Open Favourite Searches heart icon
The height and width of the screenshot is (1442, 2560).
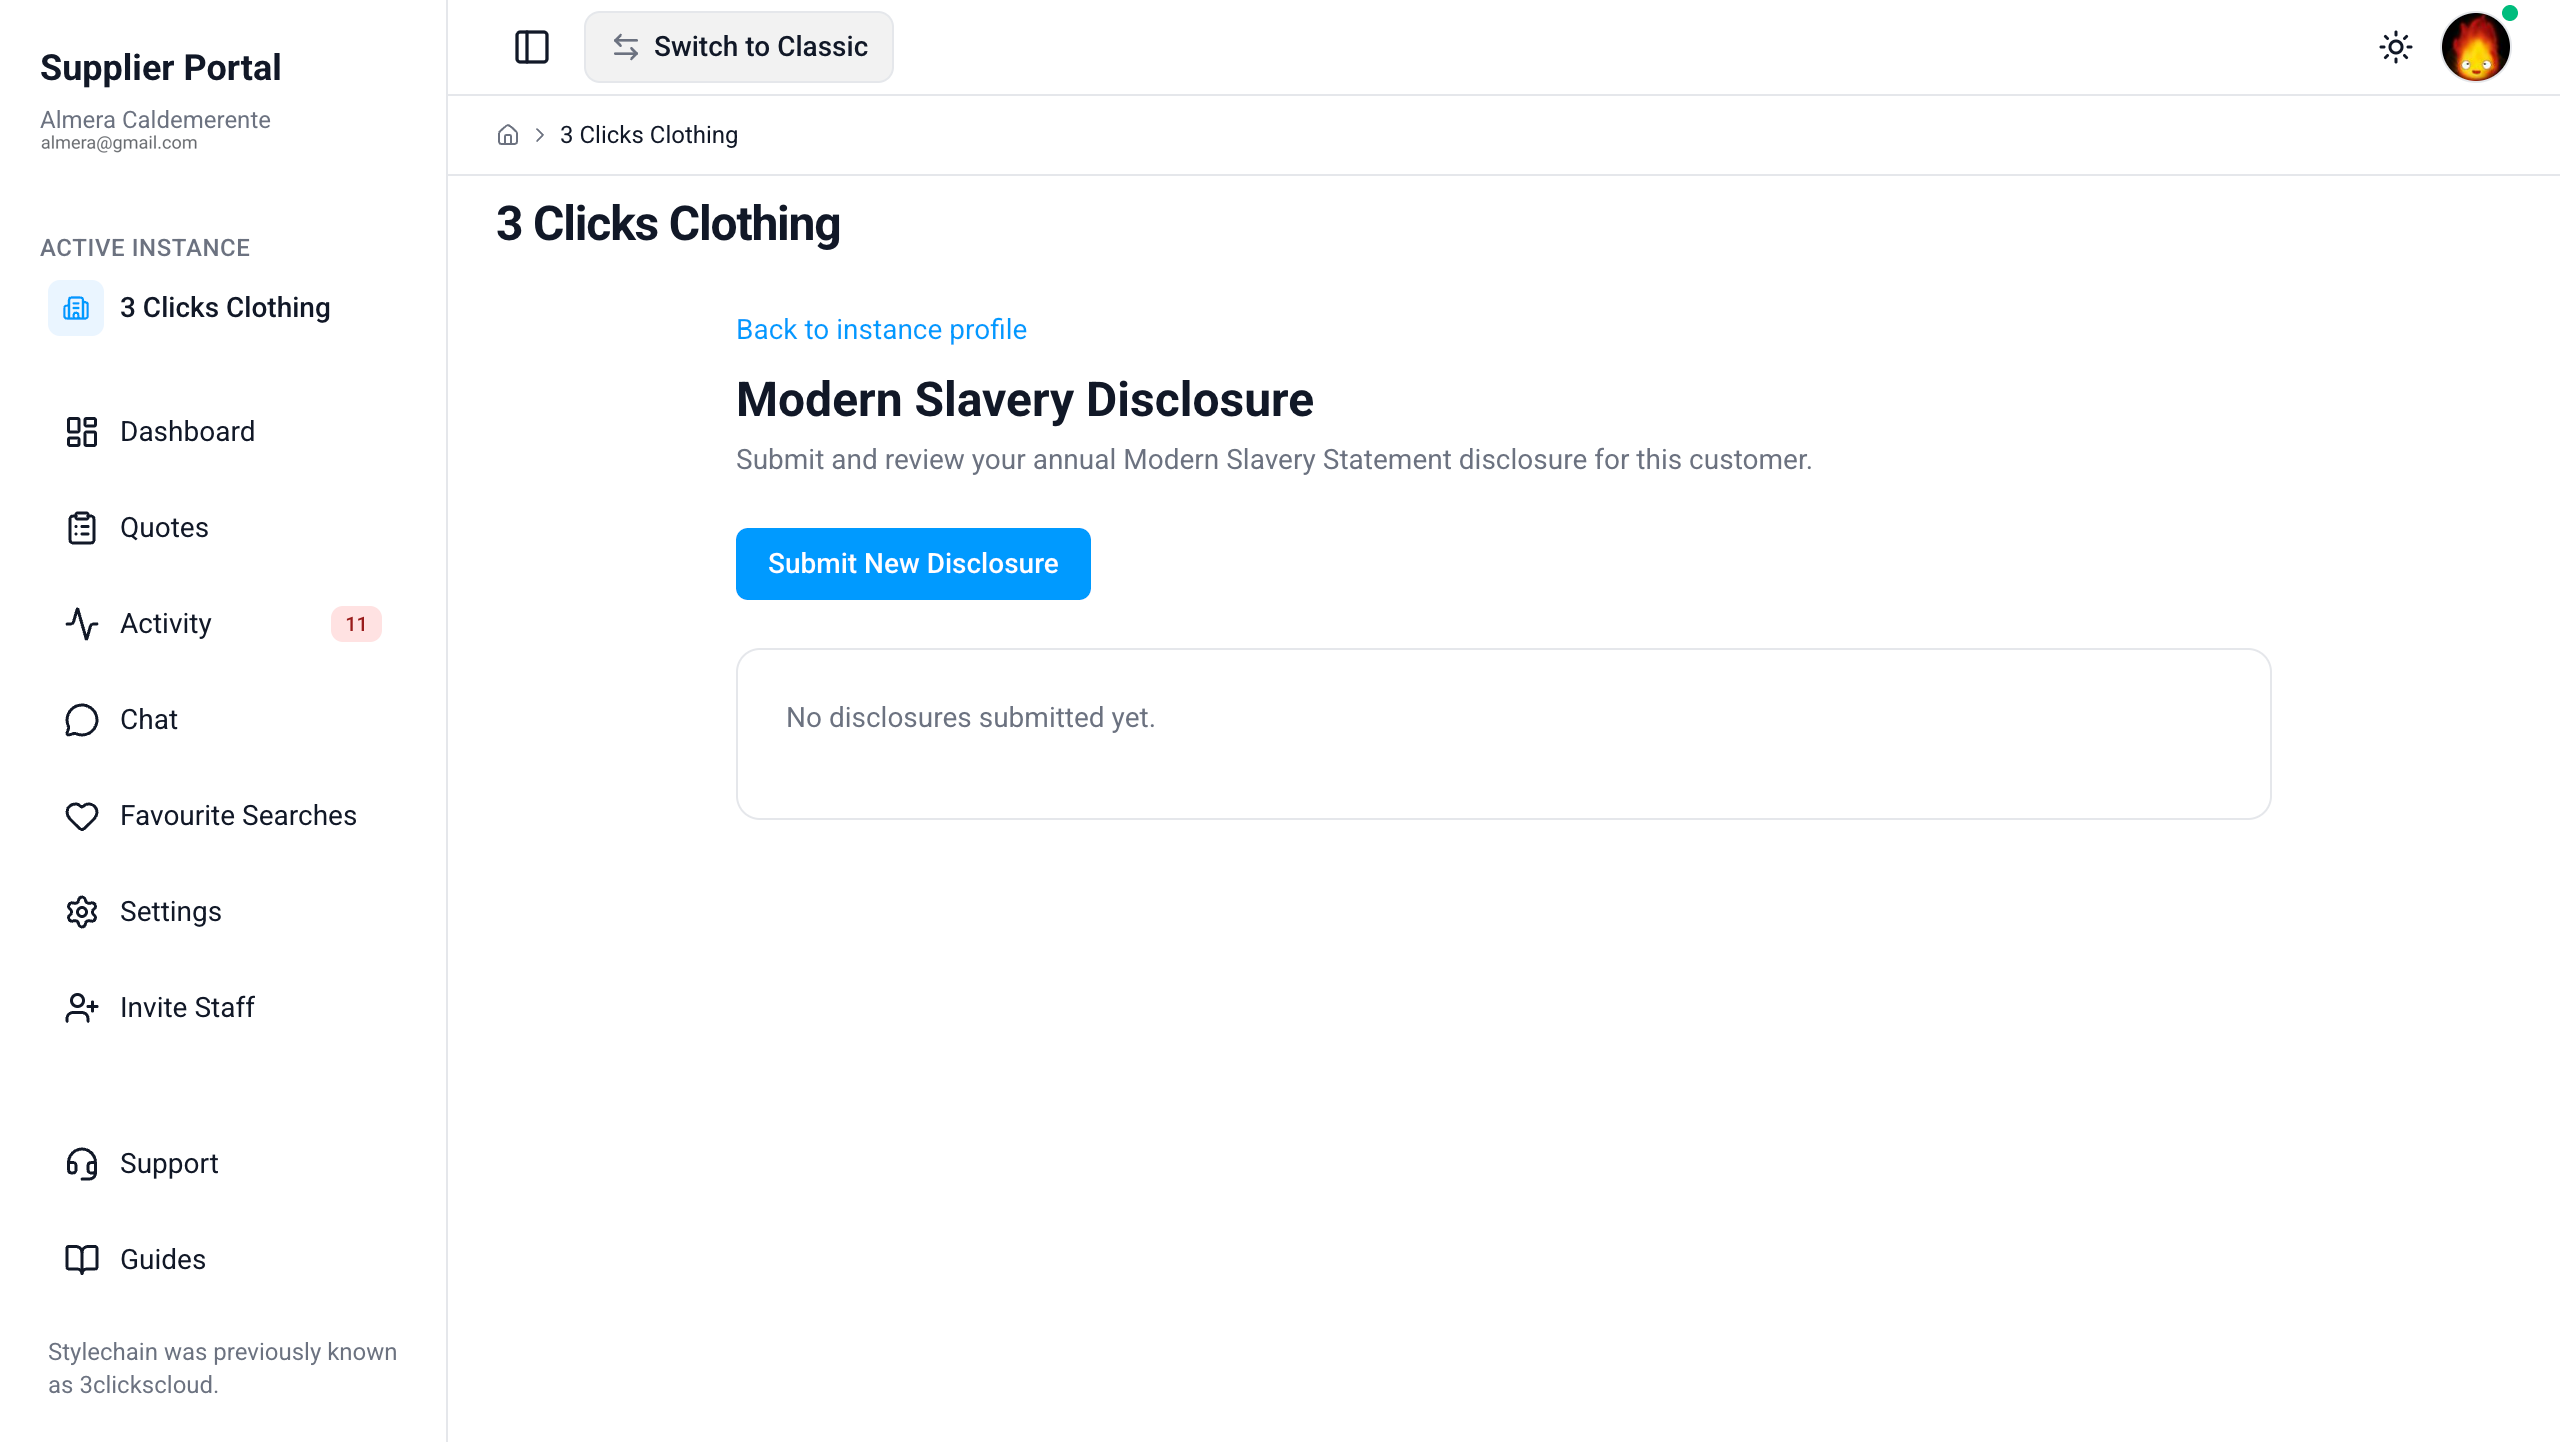point(82,816)
